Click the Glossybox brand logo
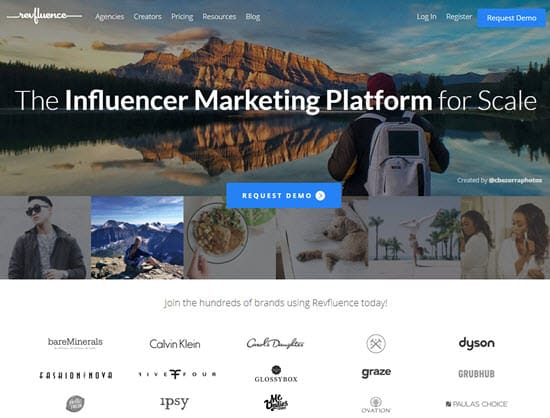The width and height of the screenshot is (550, 418). pos(276,374)
